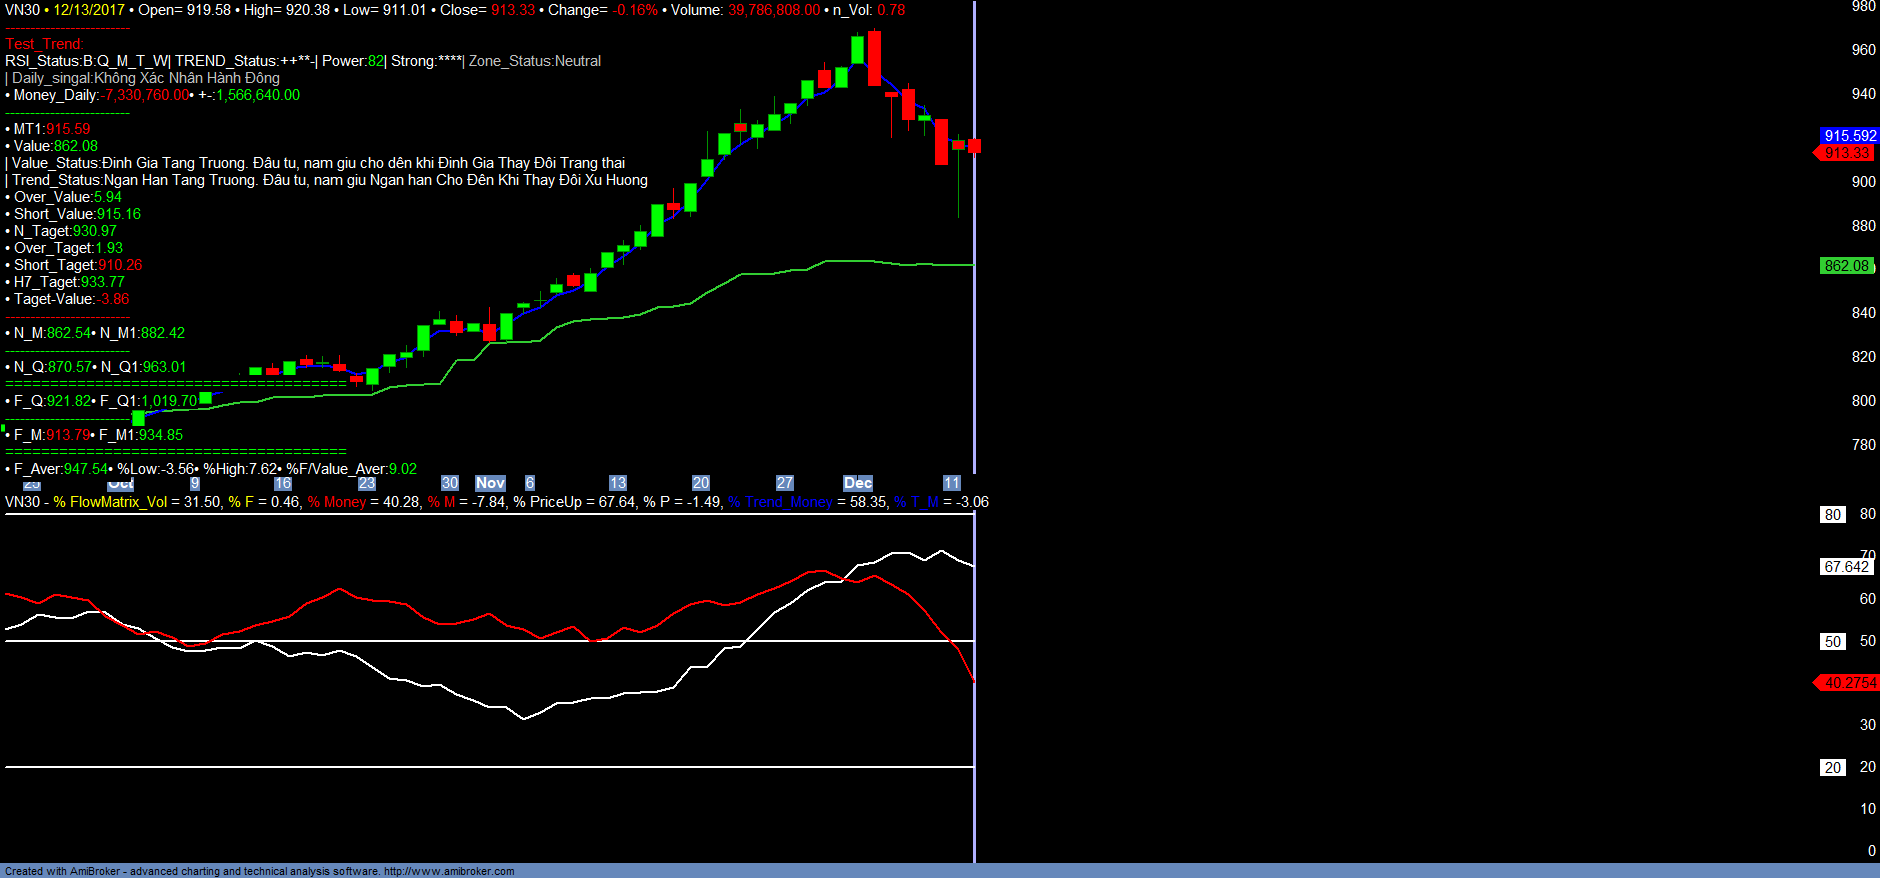The width and height of the screenshot is (1880, 878).
Task: Click the Dec label on the date axis
Action: point(857,483)
